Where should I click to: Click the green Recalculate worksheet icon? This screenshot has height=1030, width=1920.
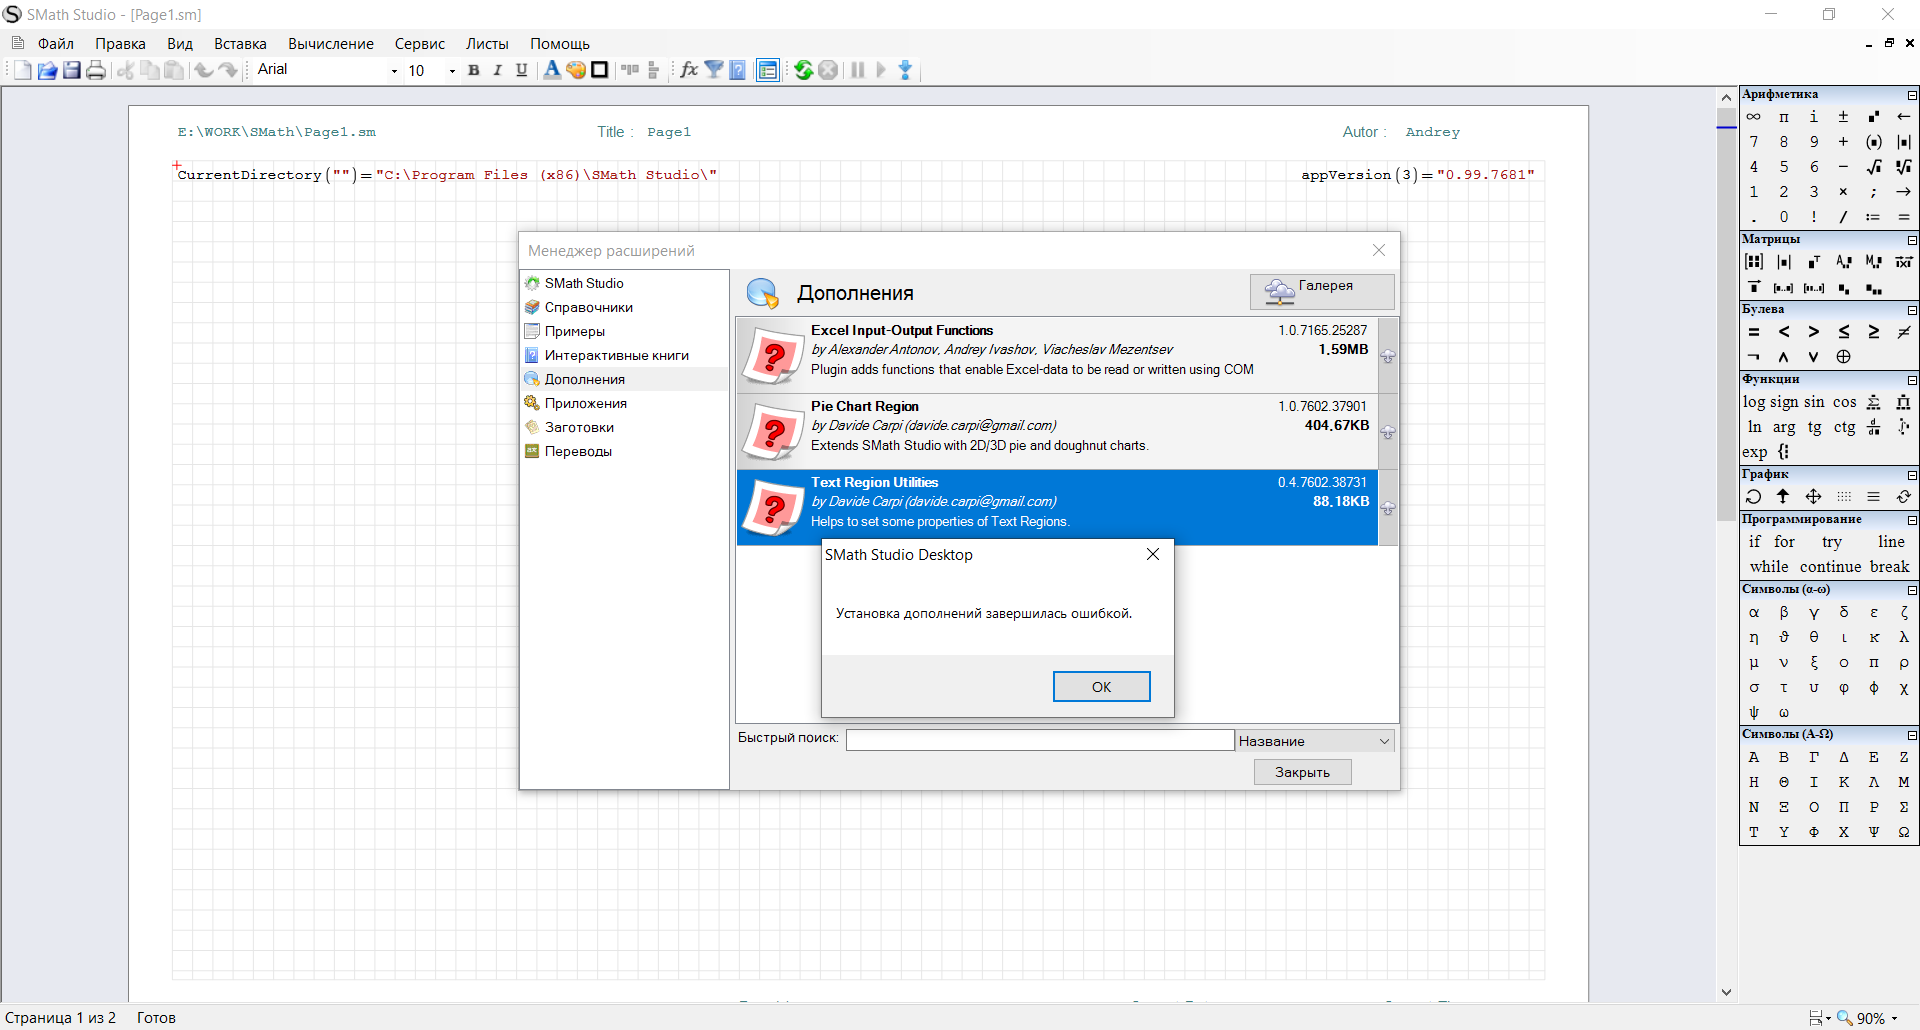point(803,70)
